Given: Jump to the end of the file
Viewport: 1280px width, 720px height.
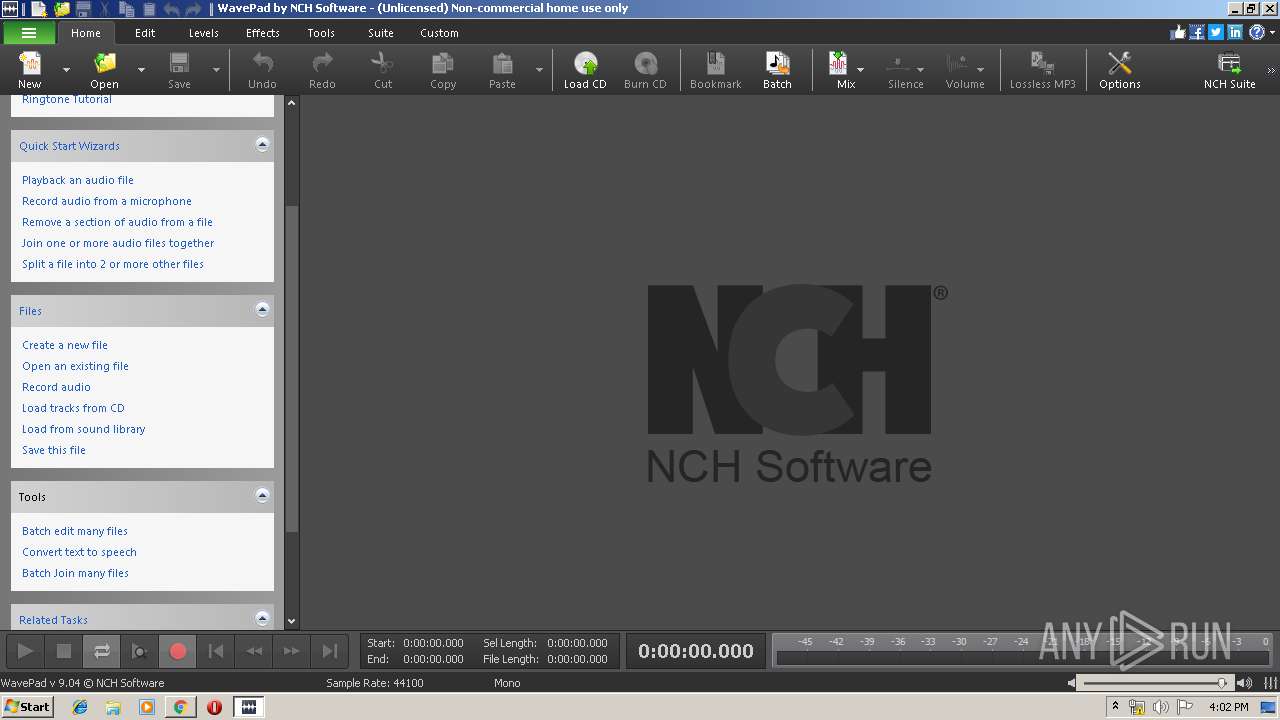Looking at the screenshot, I should coord(329,651).
